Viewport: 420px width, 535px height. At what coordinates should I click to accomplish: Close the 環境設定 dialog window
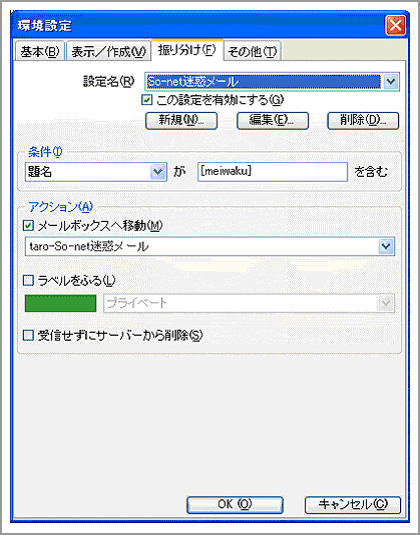click(x=395, y=26)
